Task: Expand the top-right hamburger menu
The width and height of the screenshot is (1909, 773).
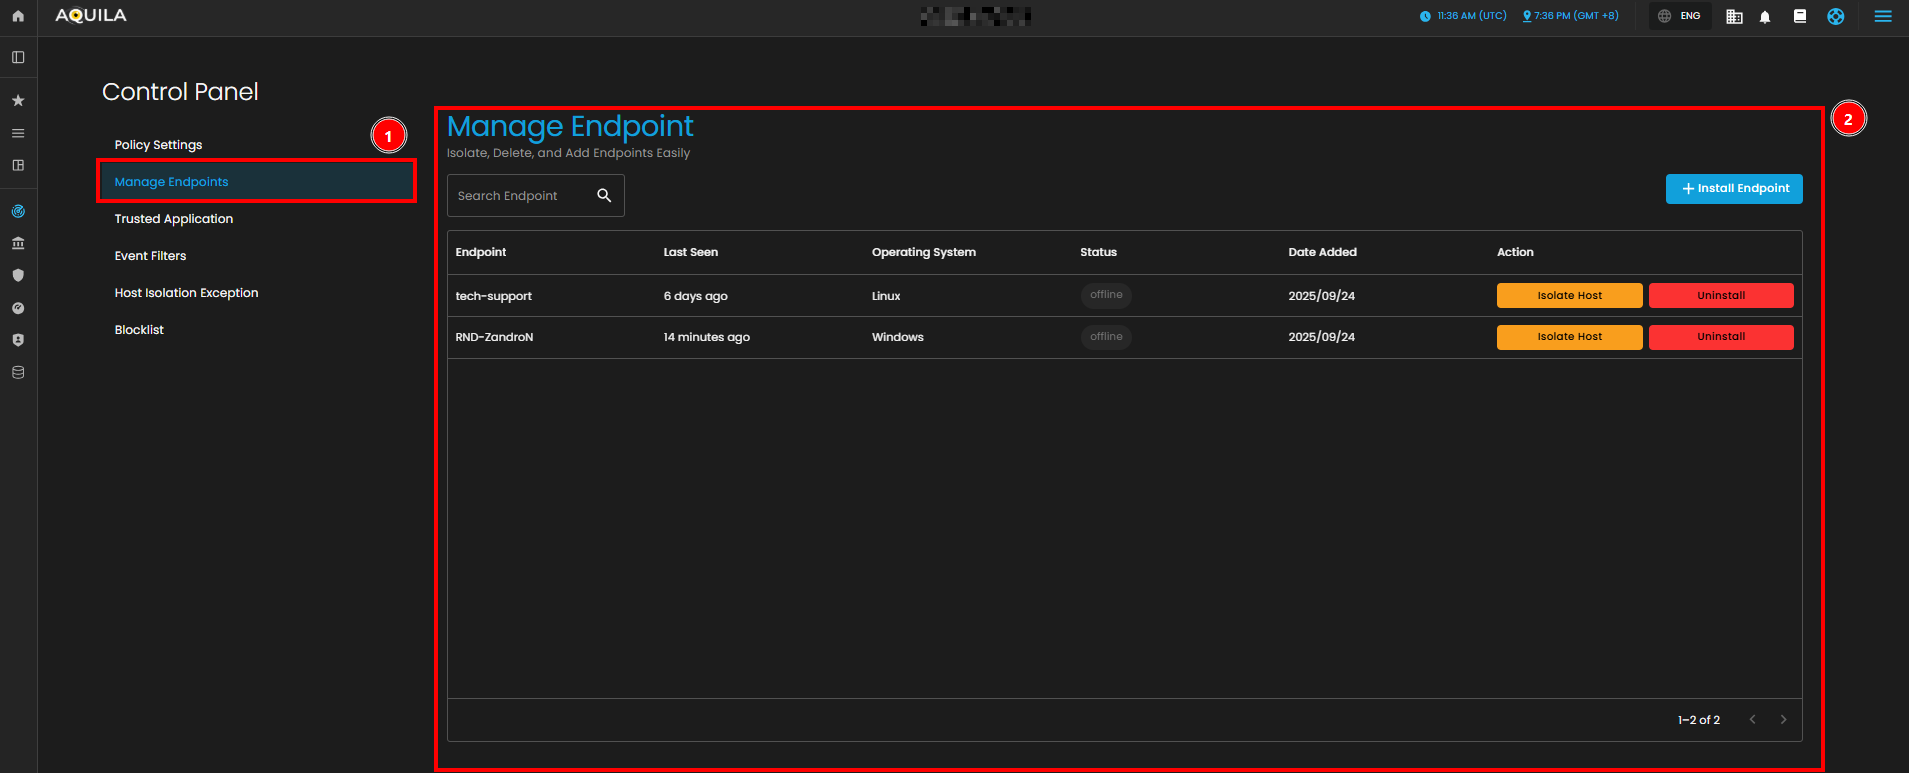Action: [1883, 16]
